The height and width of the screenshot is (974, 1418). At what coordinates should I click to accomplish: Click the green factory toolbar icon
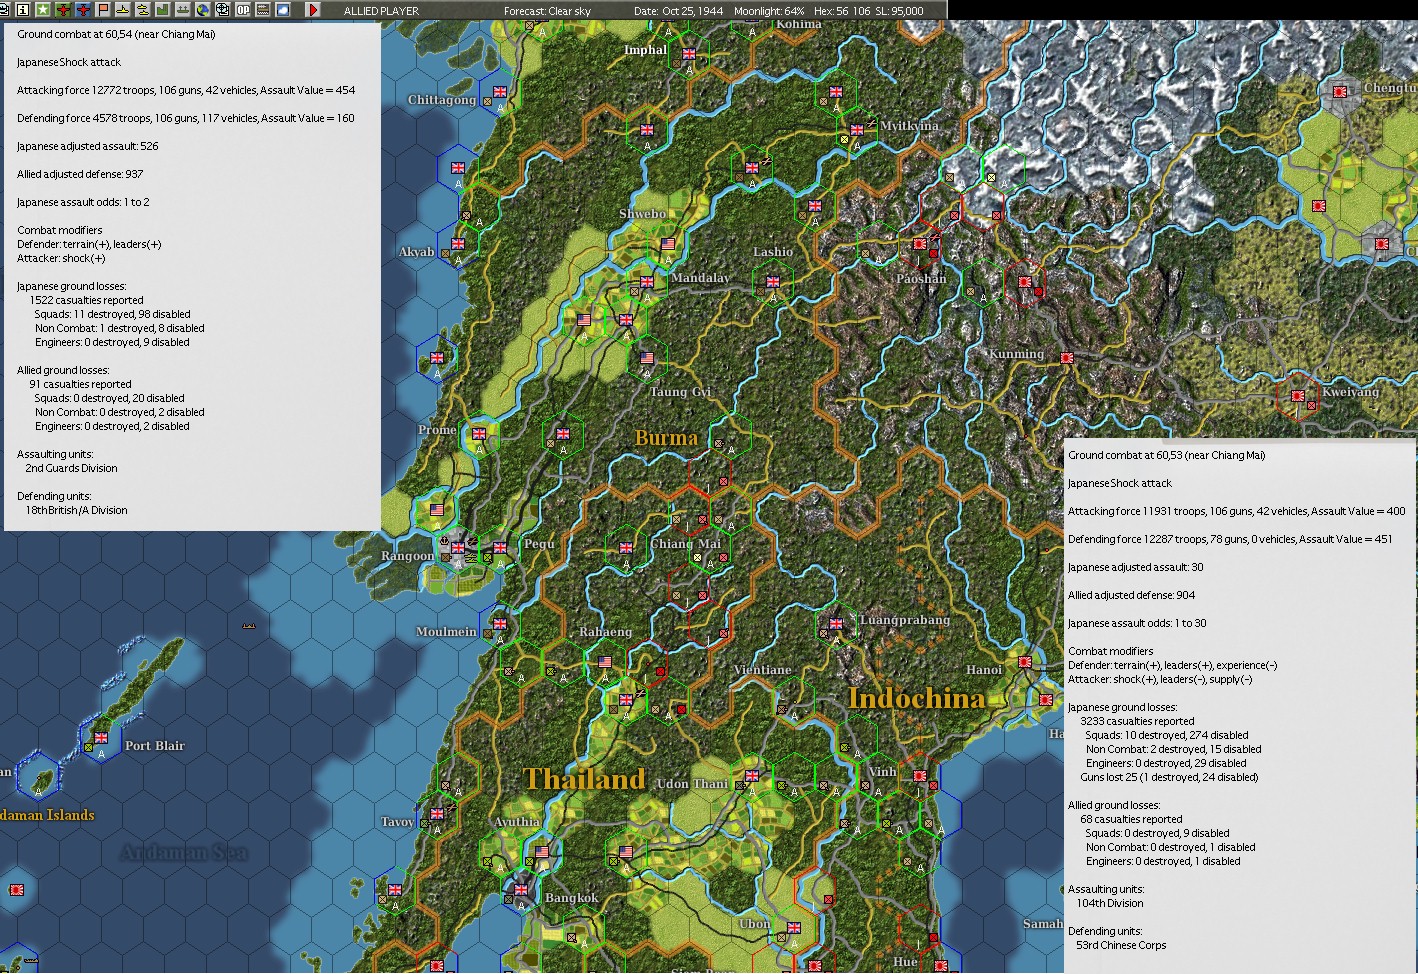[163, 10]
